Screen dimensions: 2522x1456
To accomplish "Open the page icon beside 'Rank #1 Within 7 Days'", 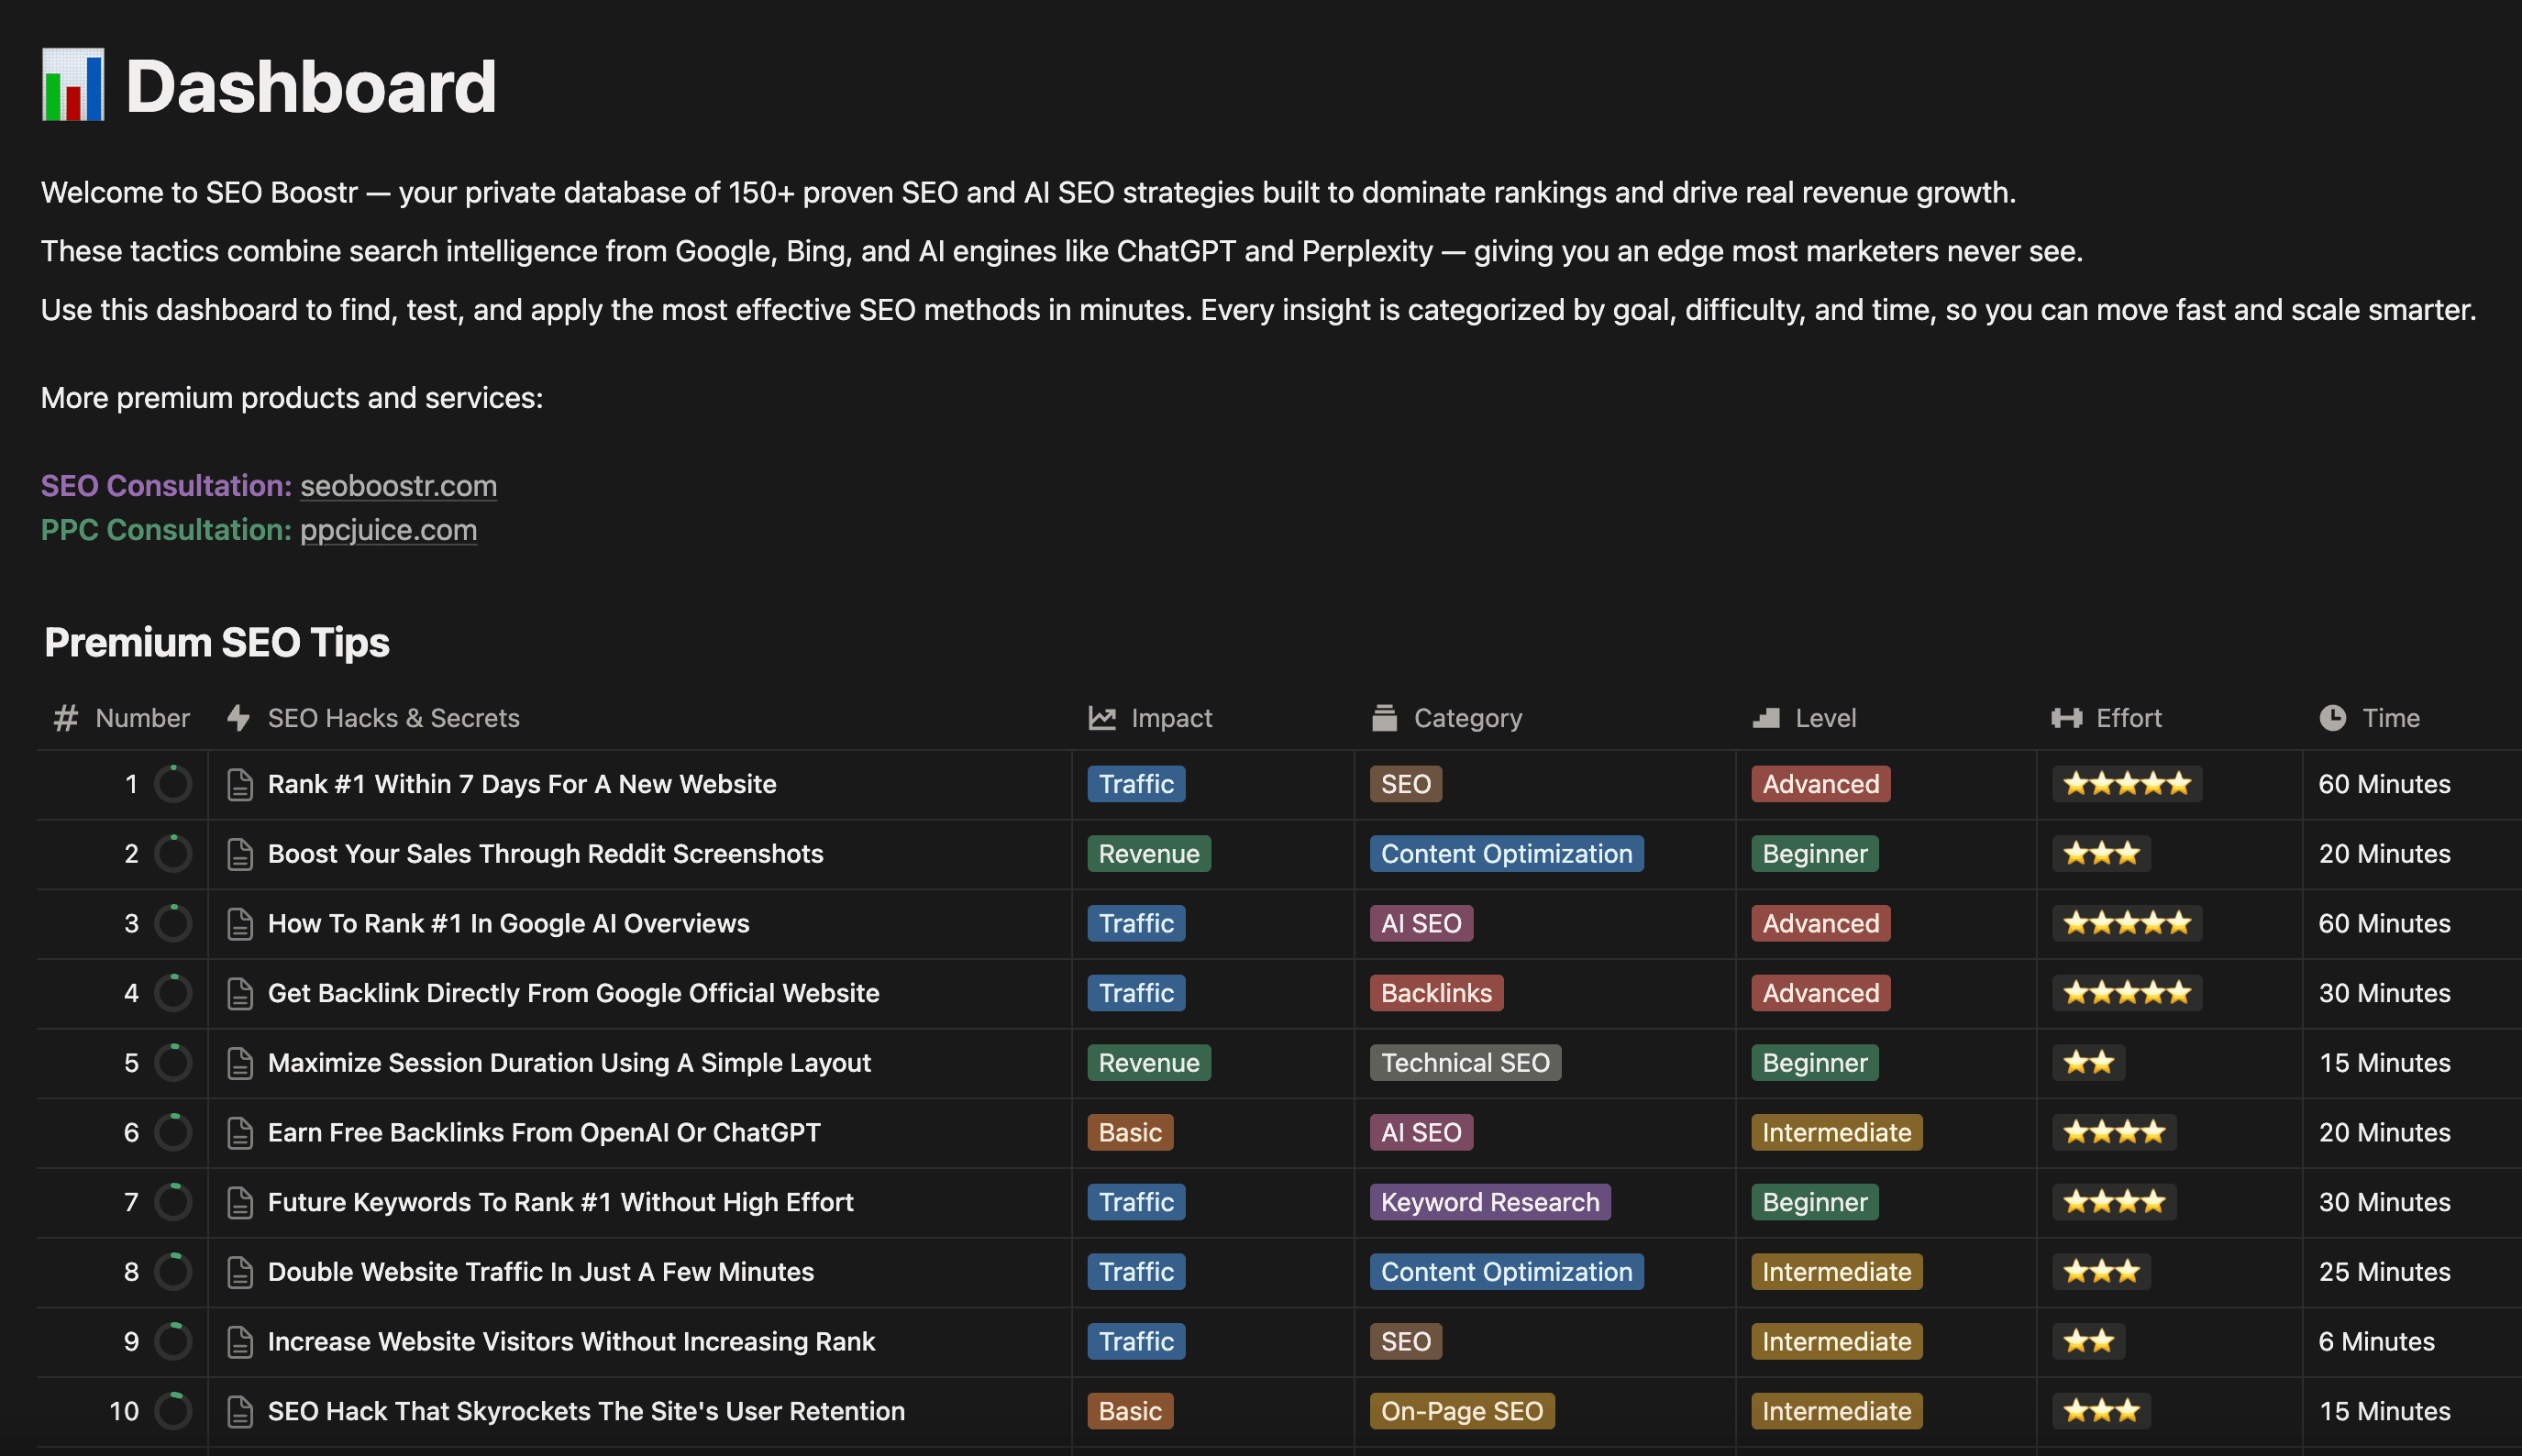I will pyautogui.click(x=239, y=784).
